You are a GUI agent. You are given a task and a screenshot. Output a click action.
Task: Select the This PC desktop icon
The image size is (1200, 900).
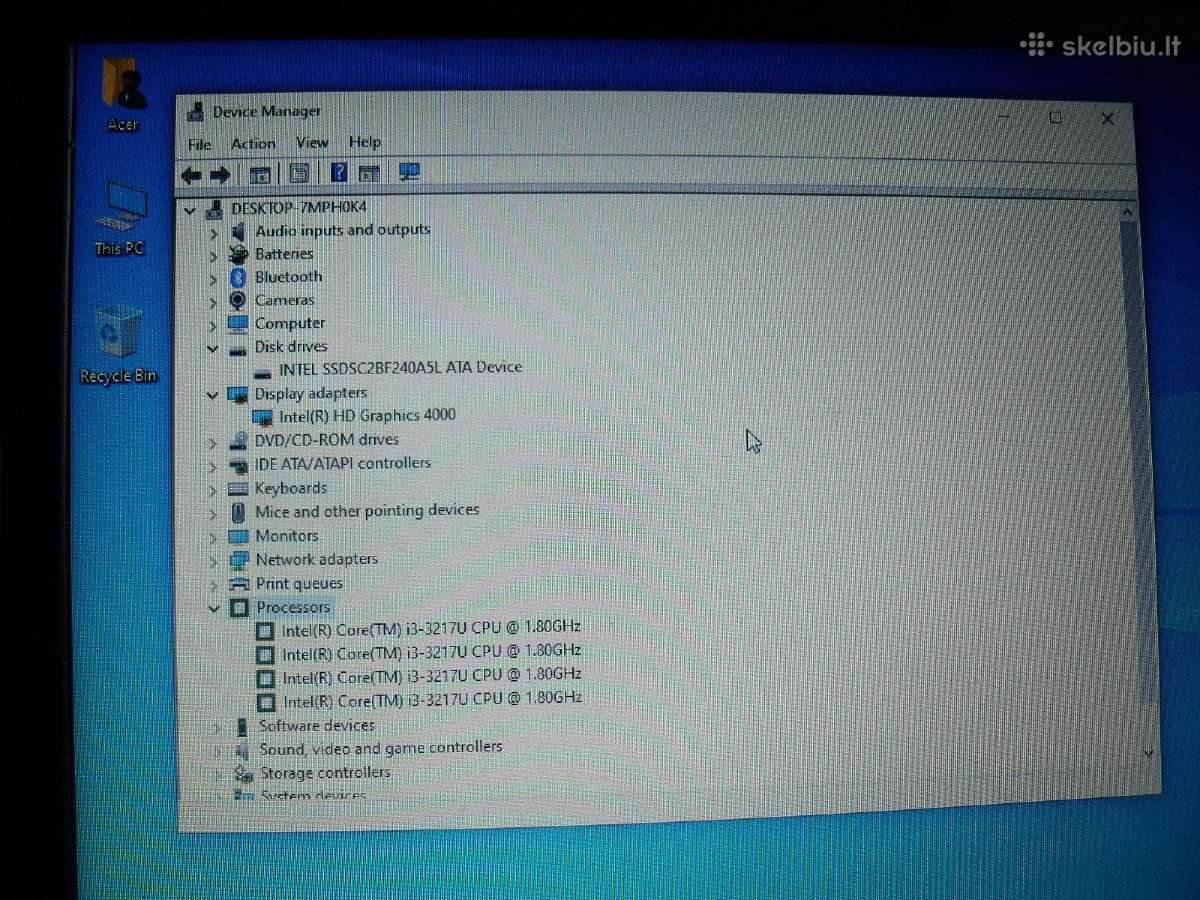pos(120,218)
